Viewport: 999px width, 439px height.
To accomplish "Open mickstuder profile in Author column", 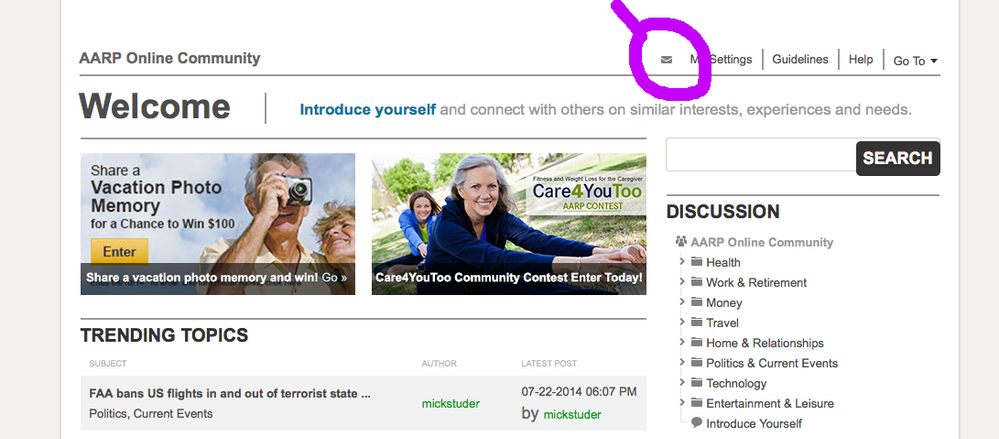I will click(x=450, y=403).
